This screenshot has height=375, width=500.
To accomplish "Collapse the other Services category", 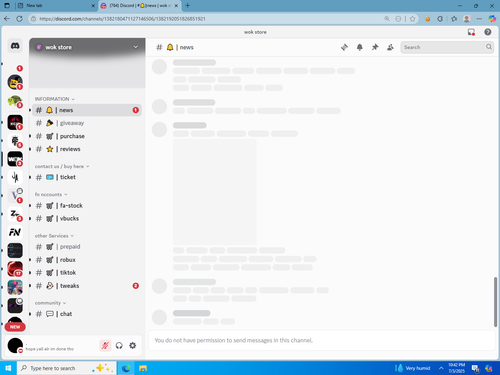I will click(54, 236).
